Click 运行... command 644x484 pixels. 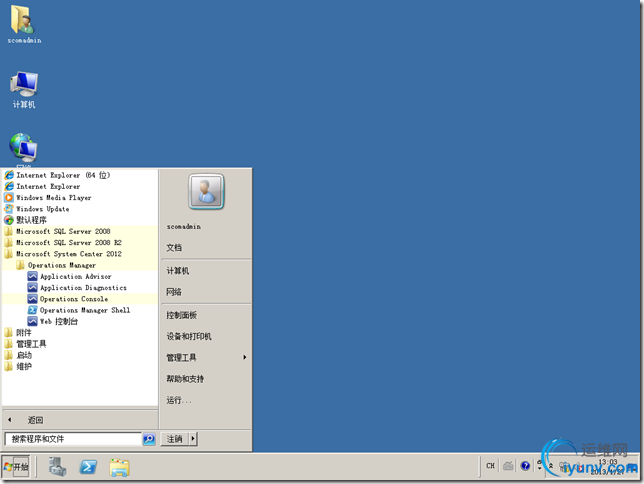tap(179, 400)
